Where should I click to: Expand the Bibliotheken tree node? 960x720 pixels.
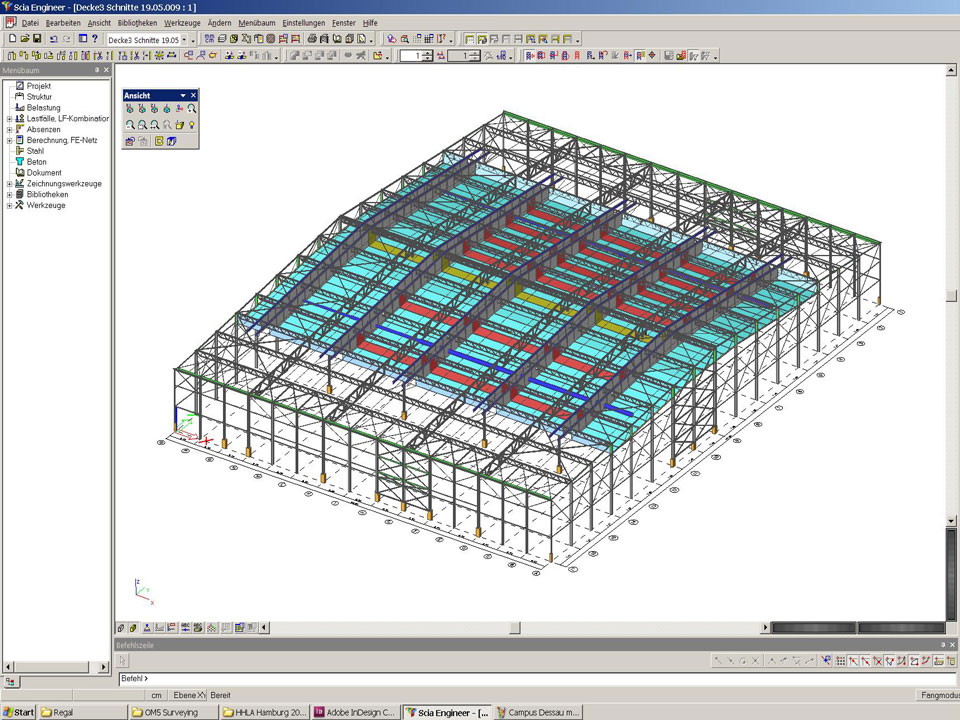(9, 195)
